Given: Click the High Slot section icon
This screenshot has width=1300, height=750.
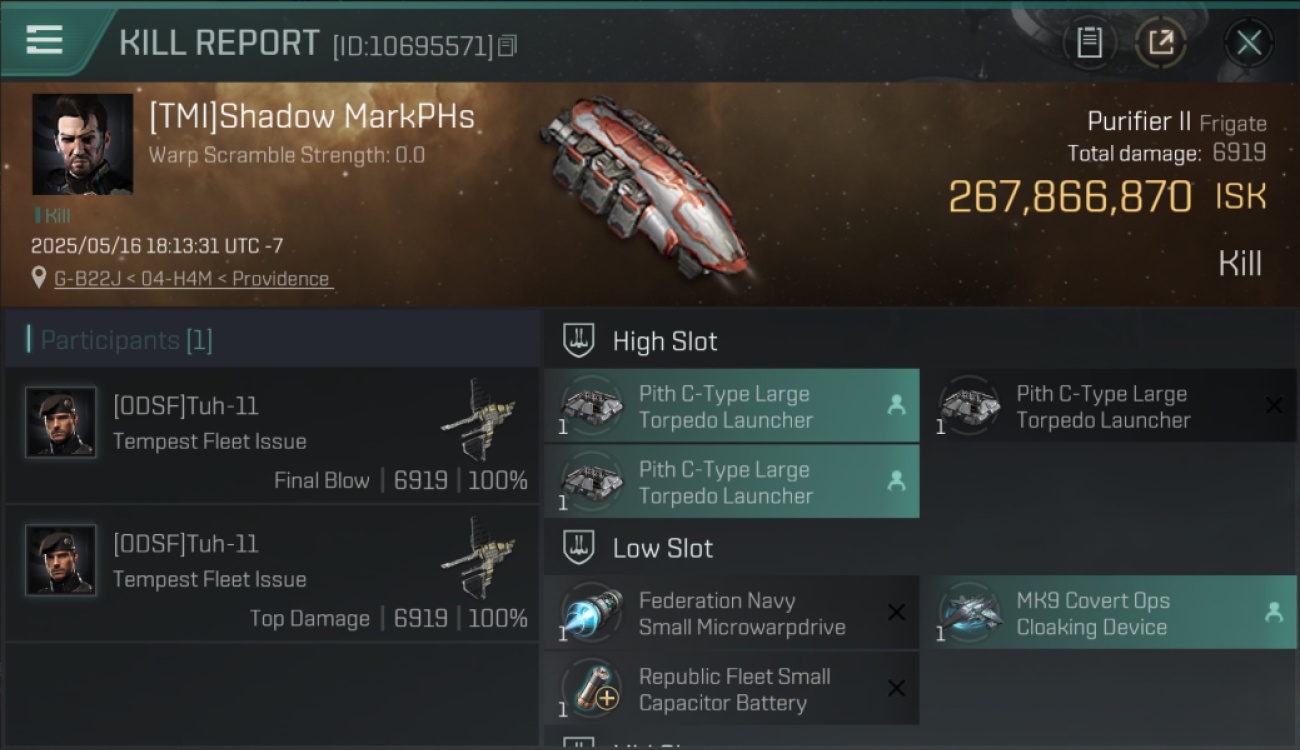Looking at the screenshot, I should pyautogui.click(x=578, y=340).
